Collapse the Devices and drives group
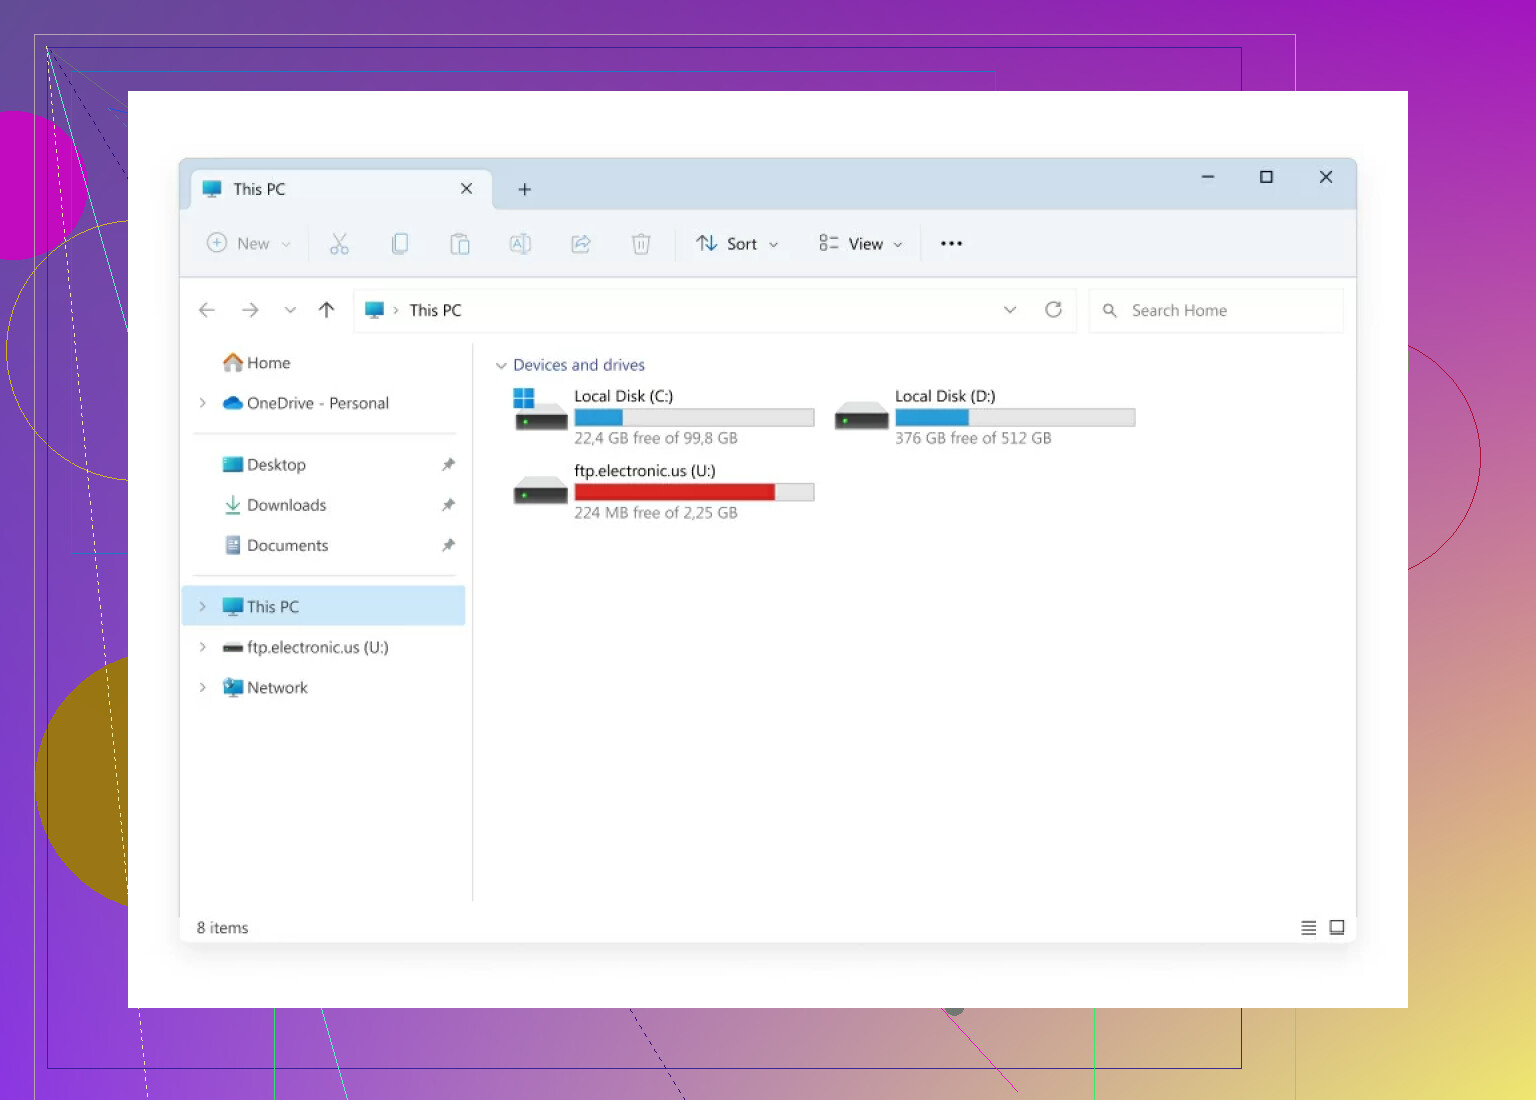Viewport: 1536px width, 1100px height. (x=501, y=365)
